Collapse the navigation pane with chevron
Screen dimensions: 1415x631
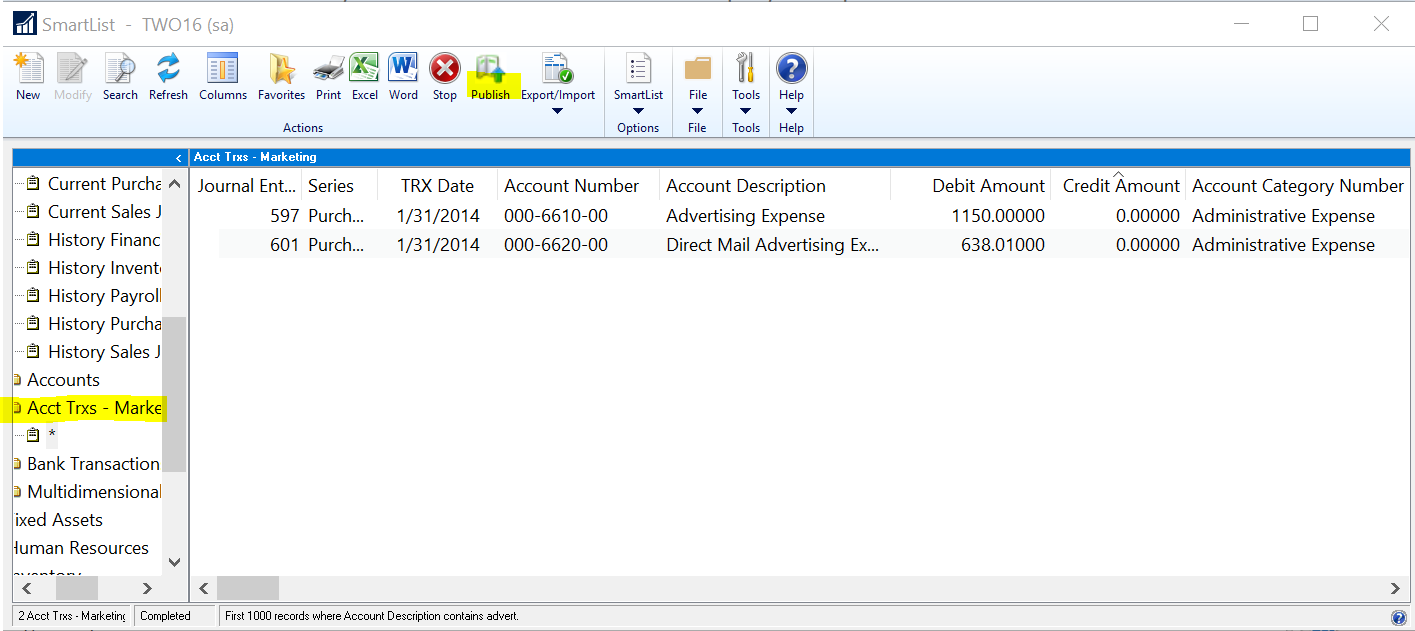[178, 158]
